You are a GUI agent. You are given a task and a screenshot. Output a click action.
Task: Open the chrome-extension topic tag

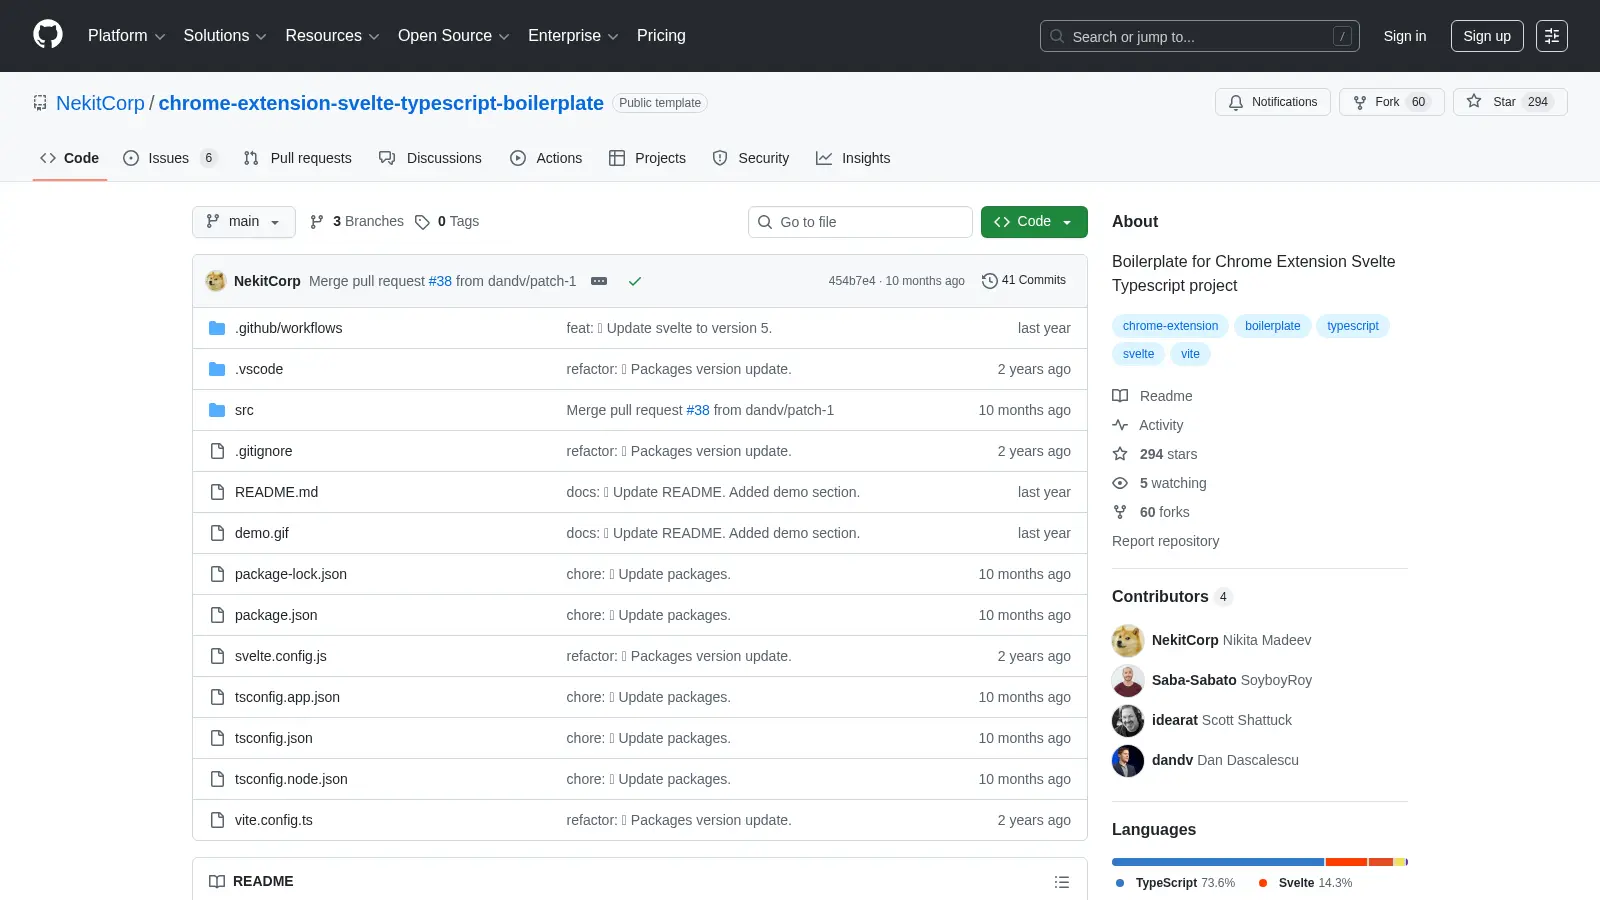point(1170,326)
